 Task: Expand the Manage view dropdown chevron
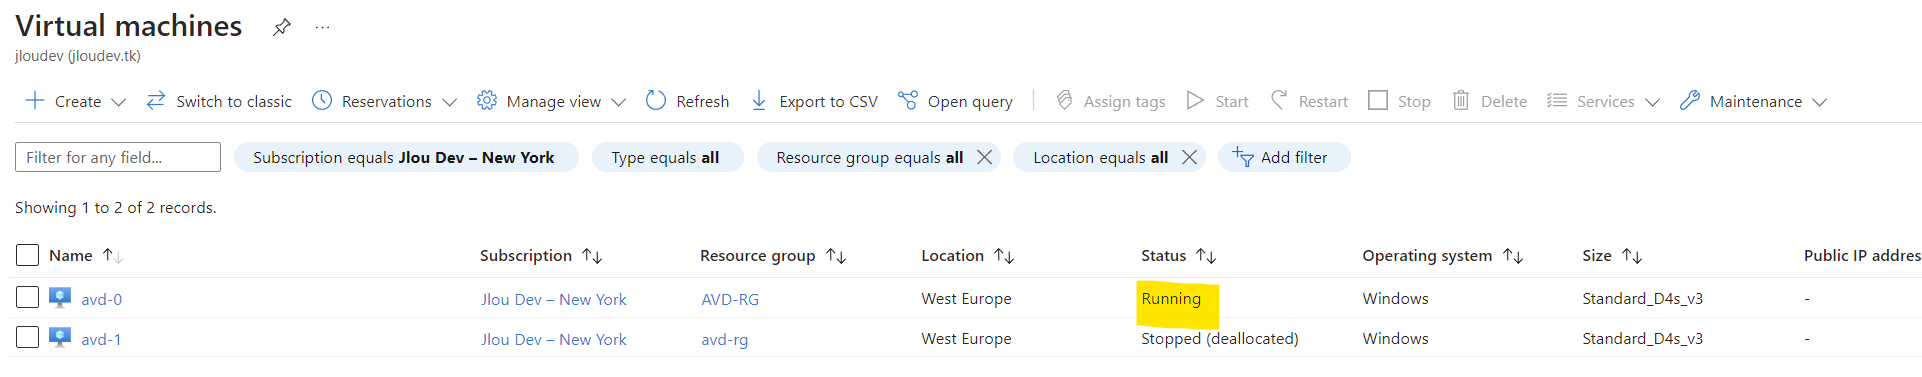[x=618, y=102]
